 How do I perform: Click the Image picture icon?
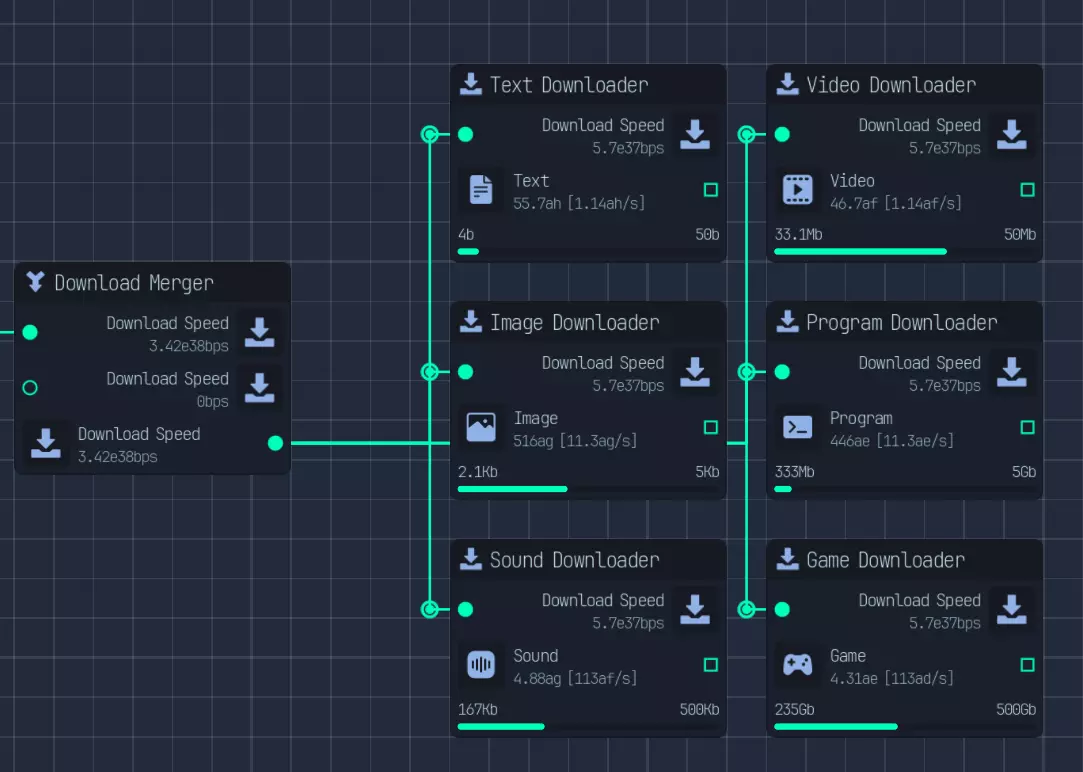[x=481, y=427]
